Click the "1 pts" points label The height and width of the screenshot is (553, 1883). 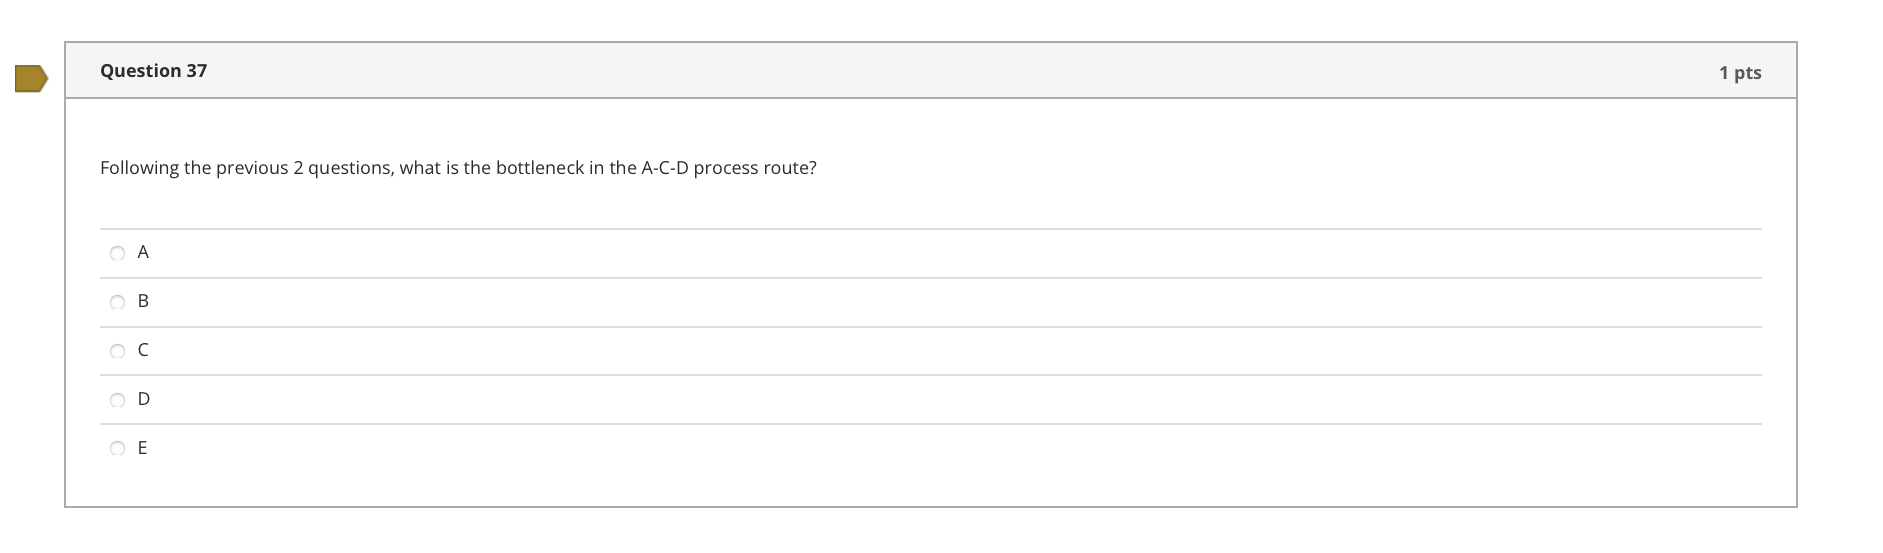[1740, 73]
